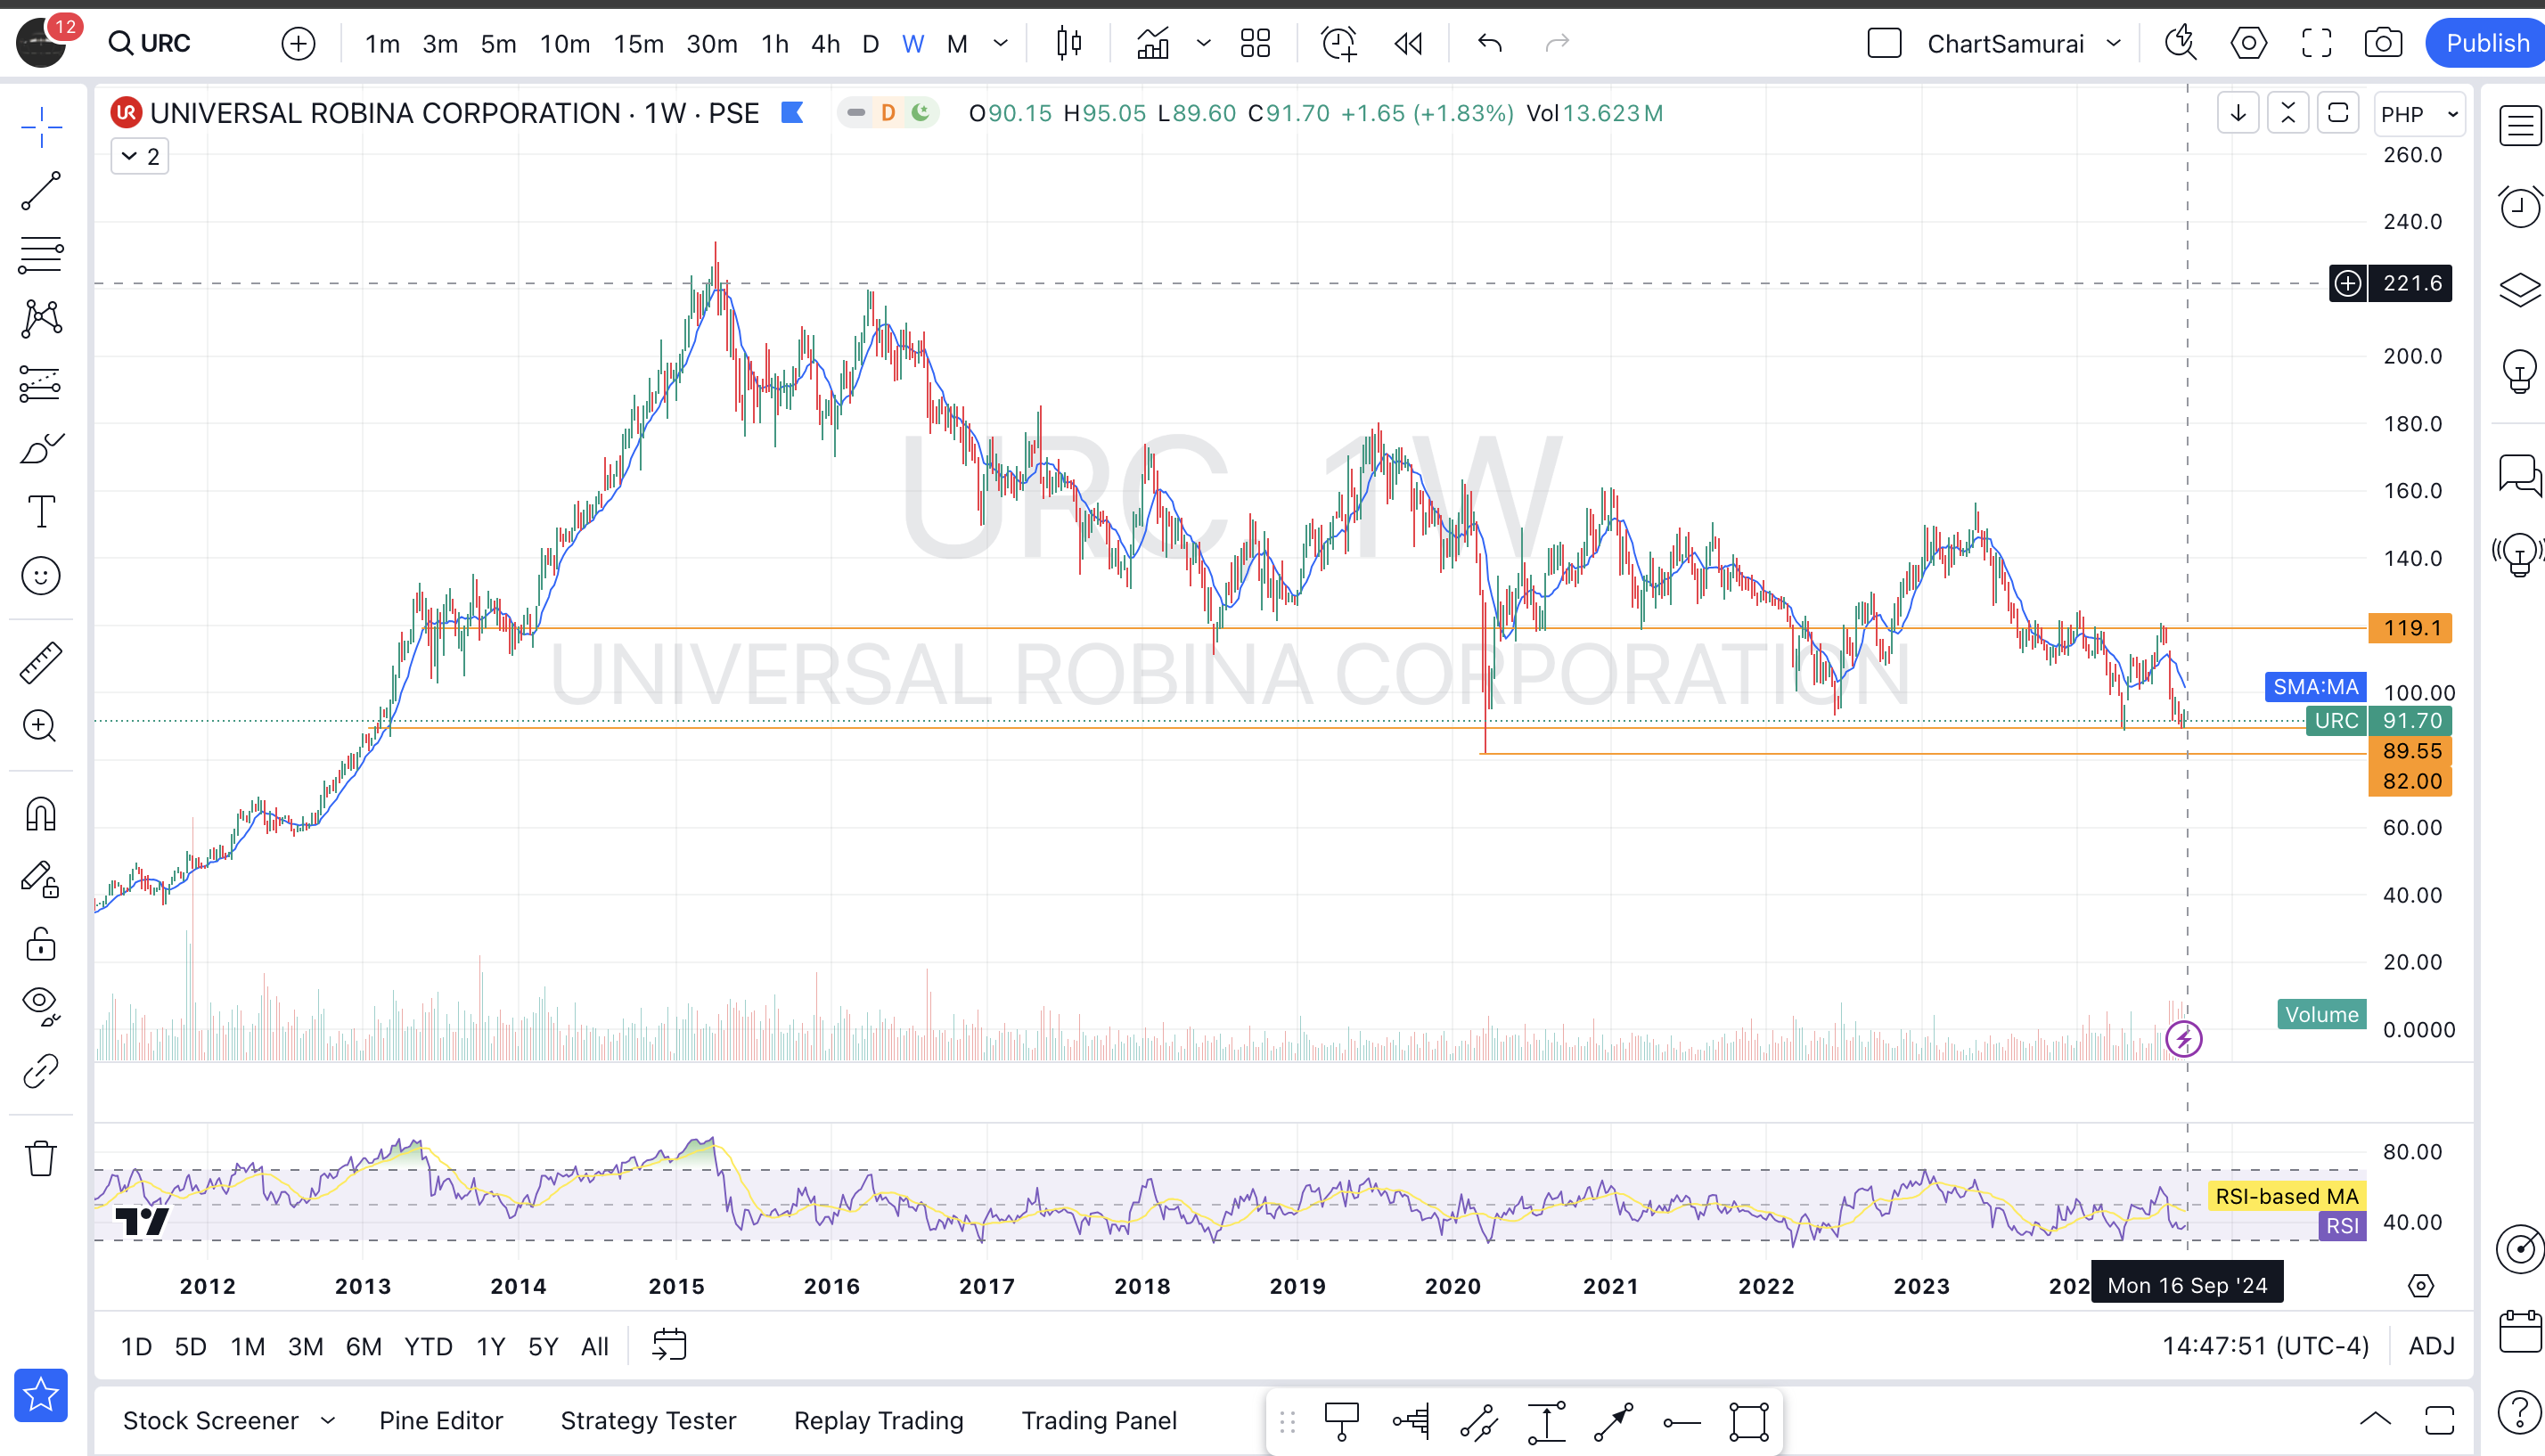This screenshot has height=1456, width=2545.
Task: Hide all drawings with eye icon
Action: coord(41,1006)
